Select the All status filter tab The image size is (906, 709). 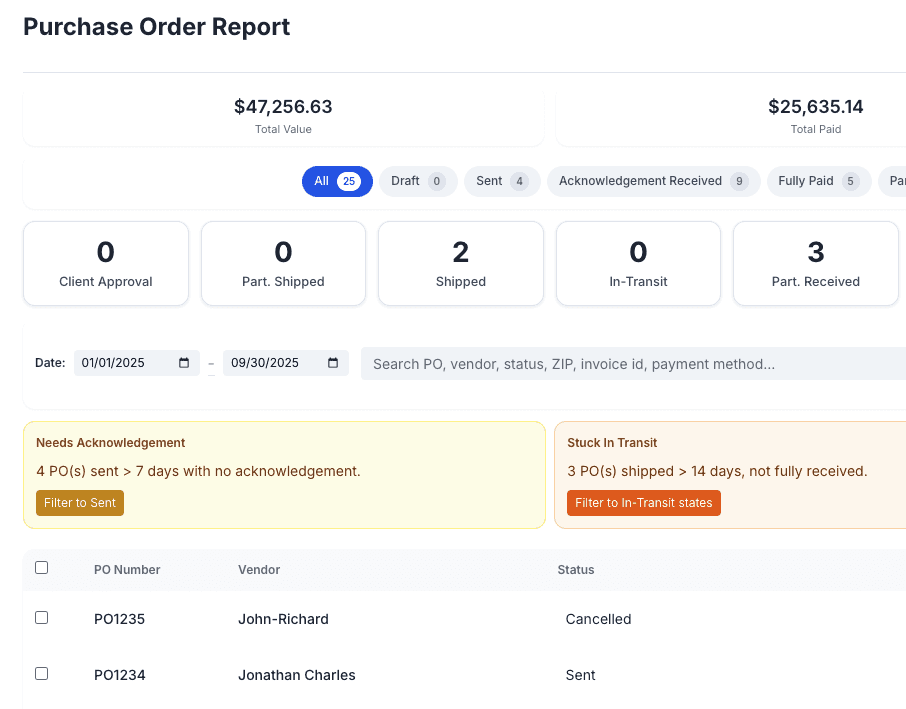pyautogui.click(x=337, y=181)
